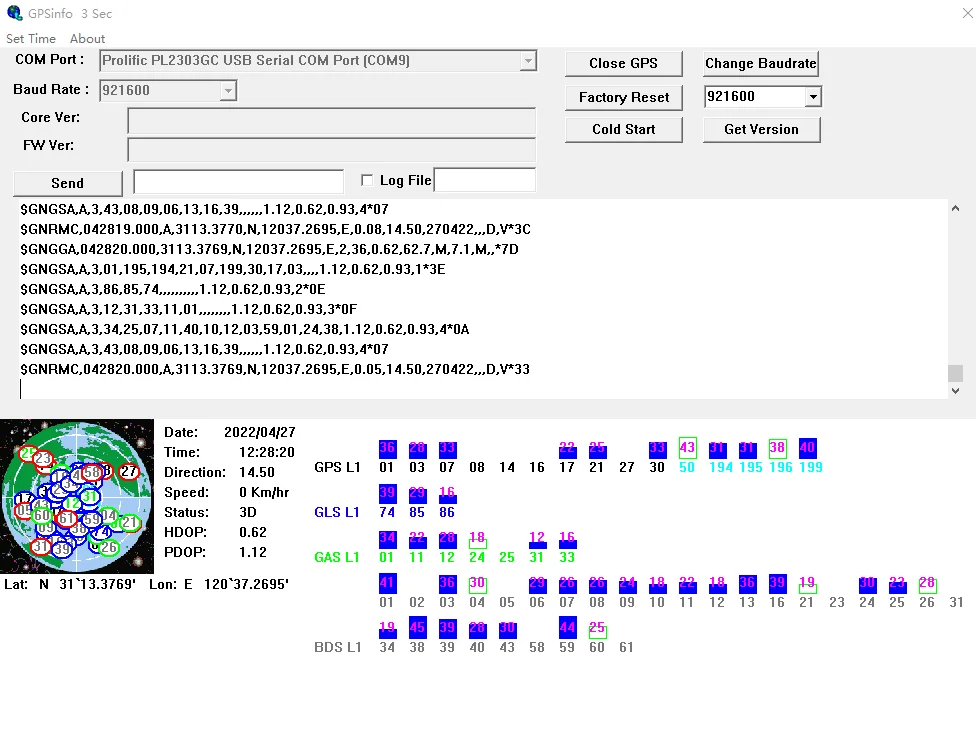Click the Cold Start button
This screenshot has height=754, width=976.
[624, 130]
